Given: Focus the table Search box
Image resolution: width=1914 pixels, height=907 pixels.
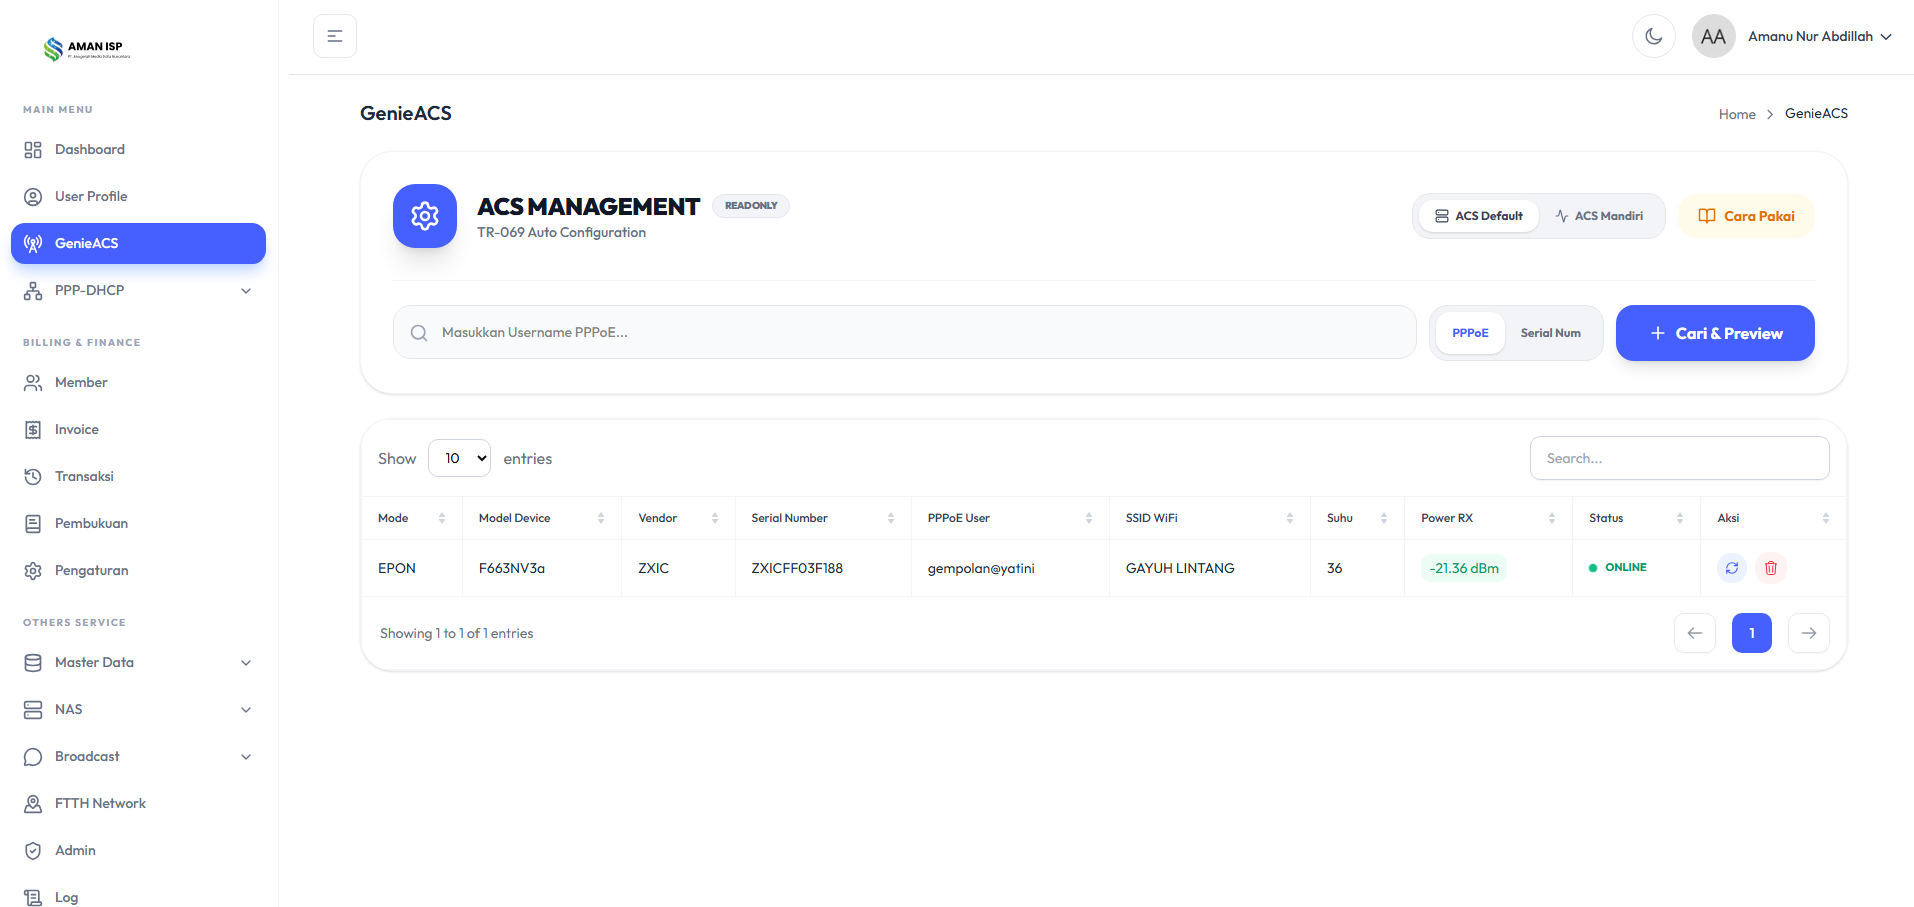Looking at the screenshot, I should (x=1680, y=458).
